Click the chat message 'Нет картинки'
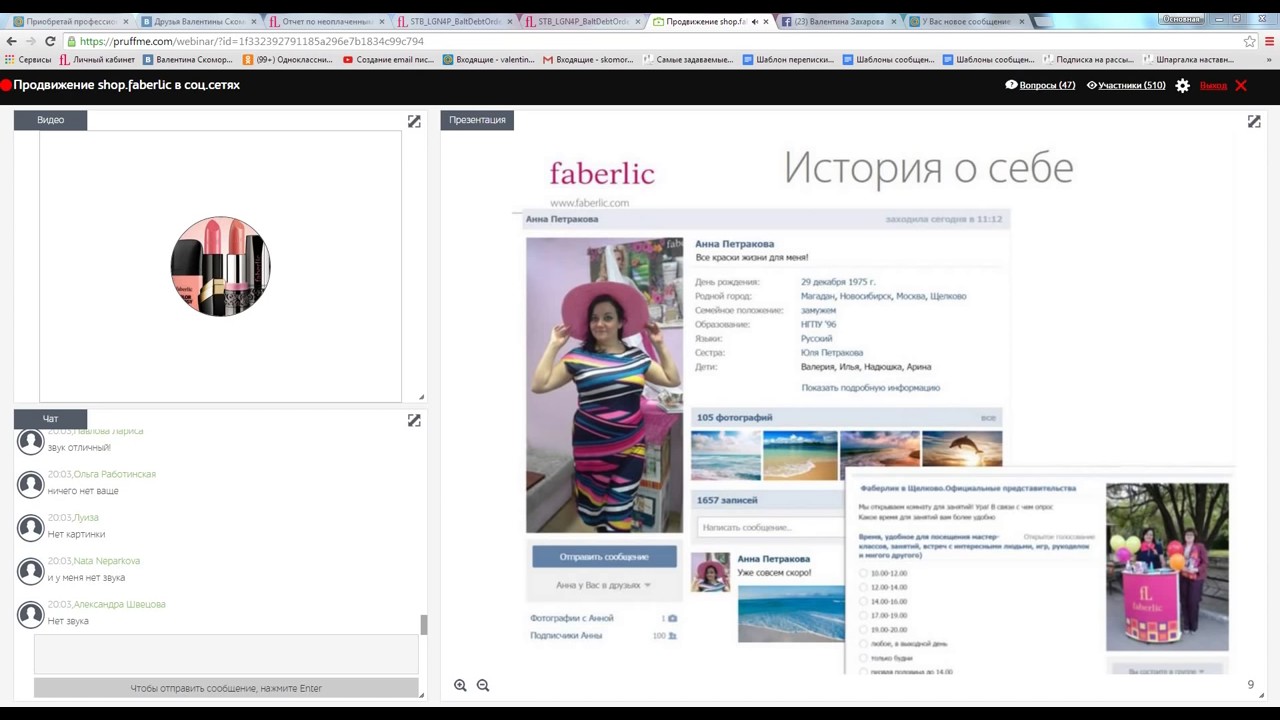This screenshot has width=1280, height=720. coord(76,534)
